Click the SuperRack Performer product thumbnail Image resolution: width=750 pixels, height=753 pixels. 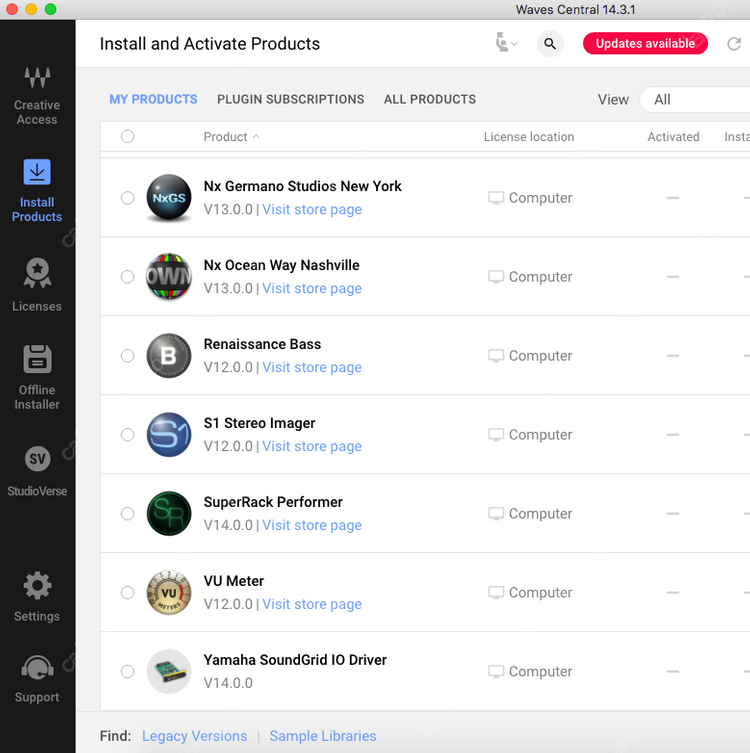coord(168,514)
